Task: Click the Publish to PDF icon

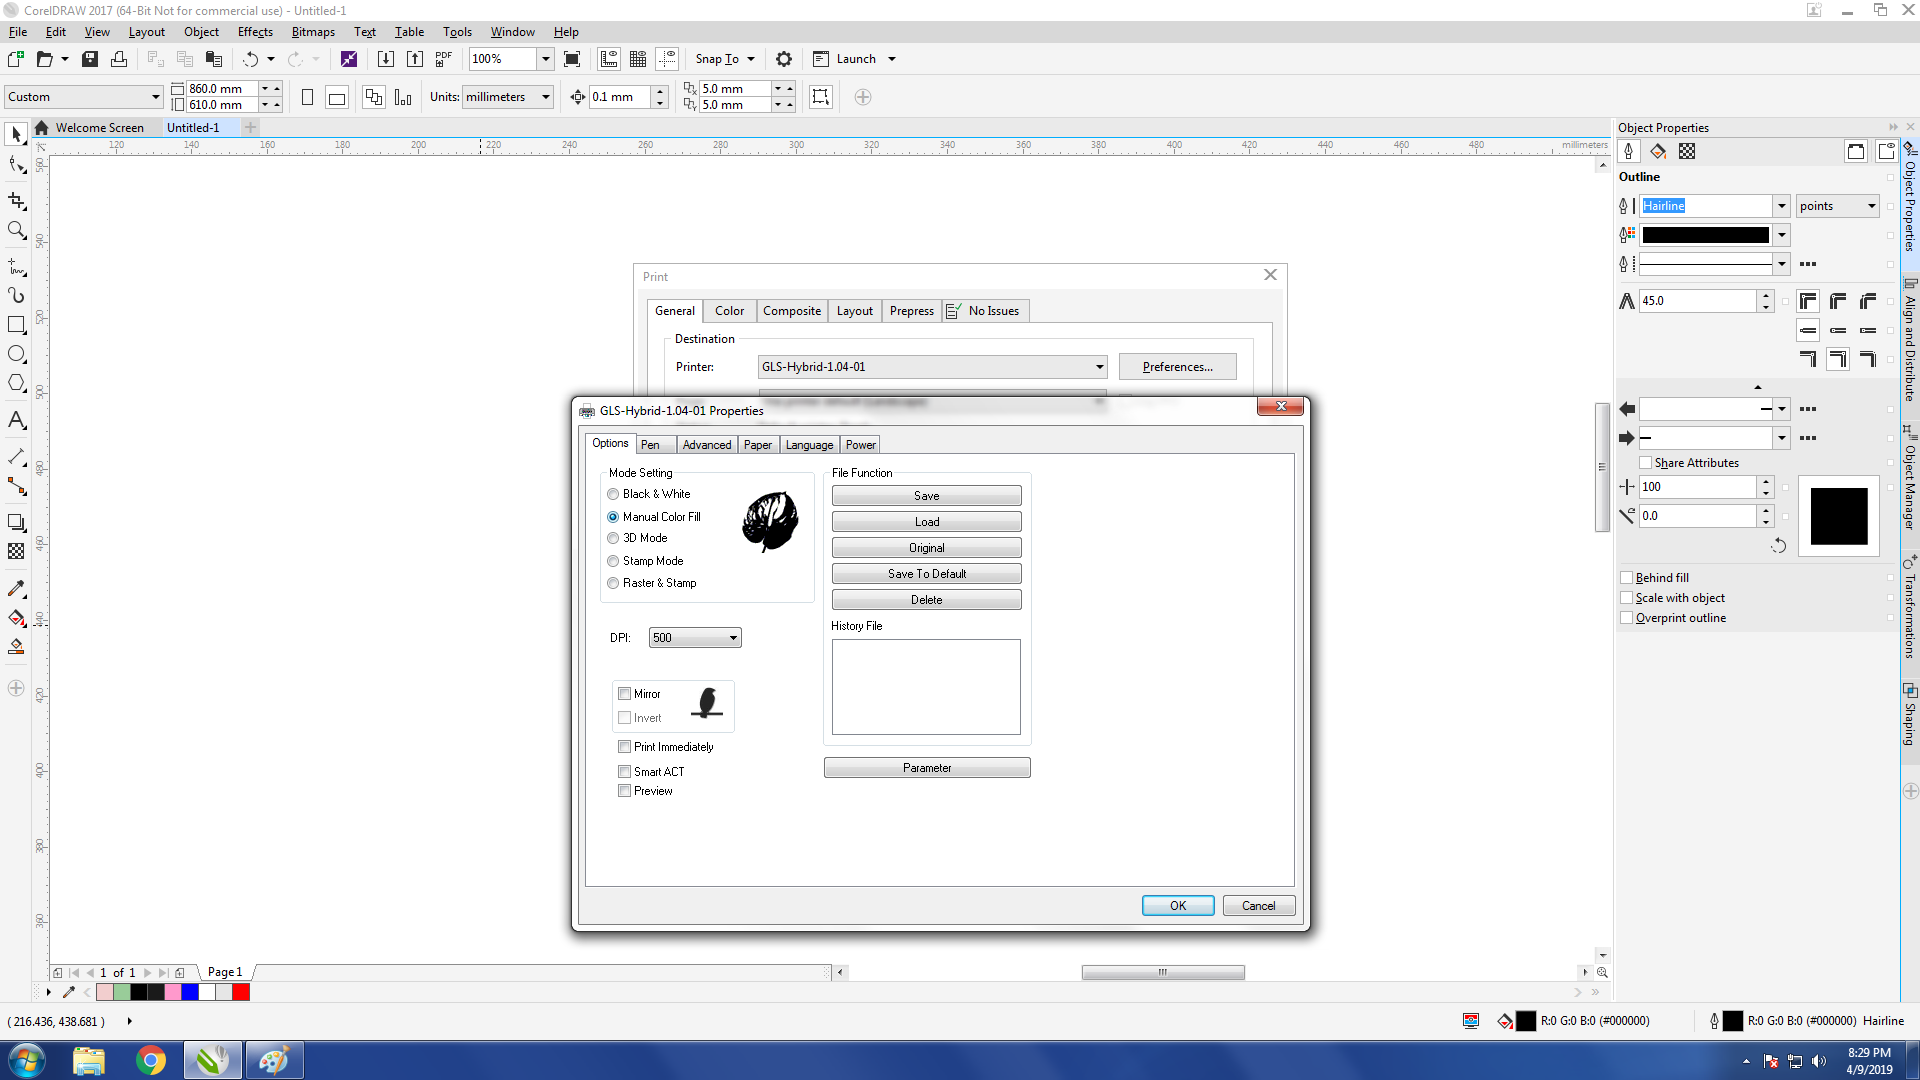Action: [443, 59]
